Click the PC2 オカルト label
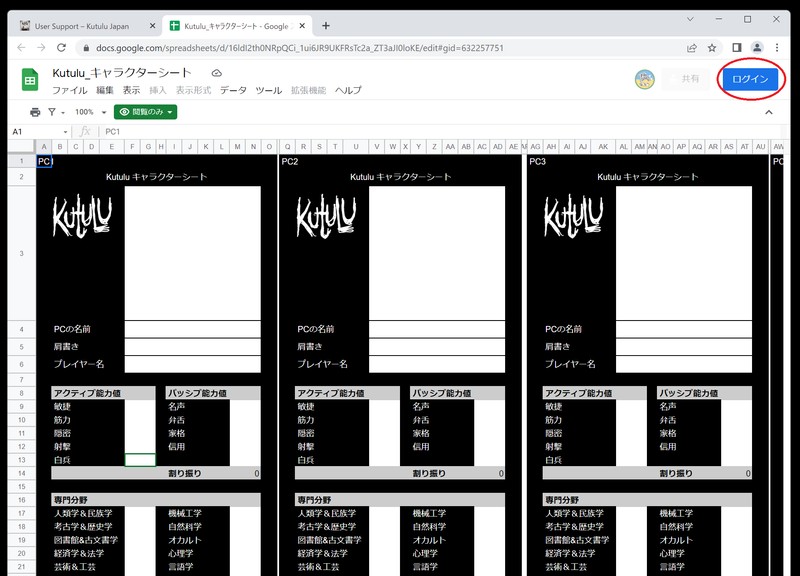The image size is (800, 576). [429, 540]
